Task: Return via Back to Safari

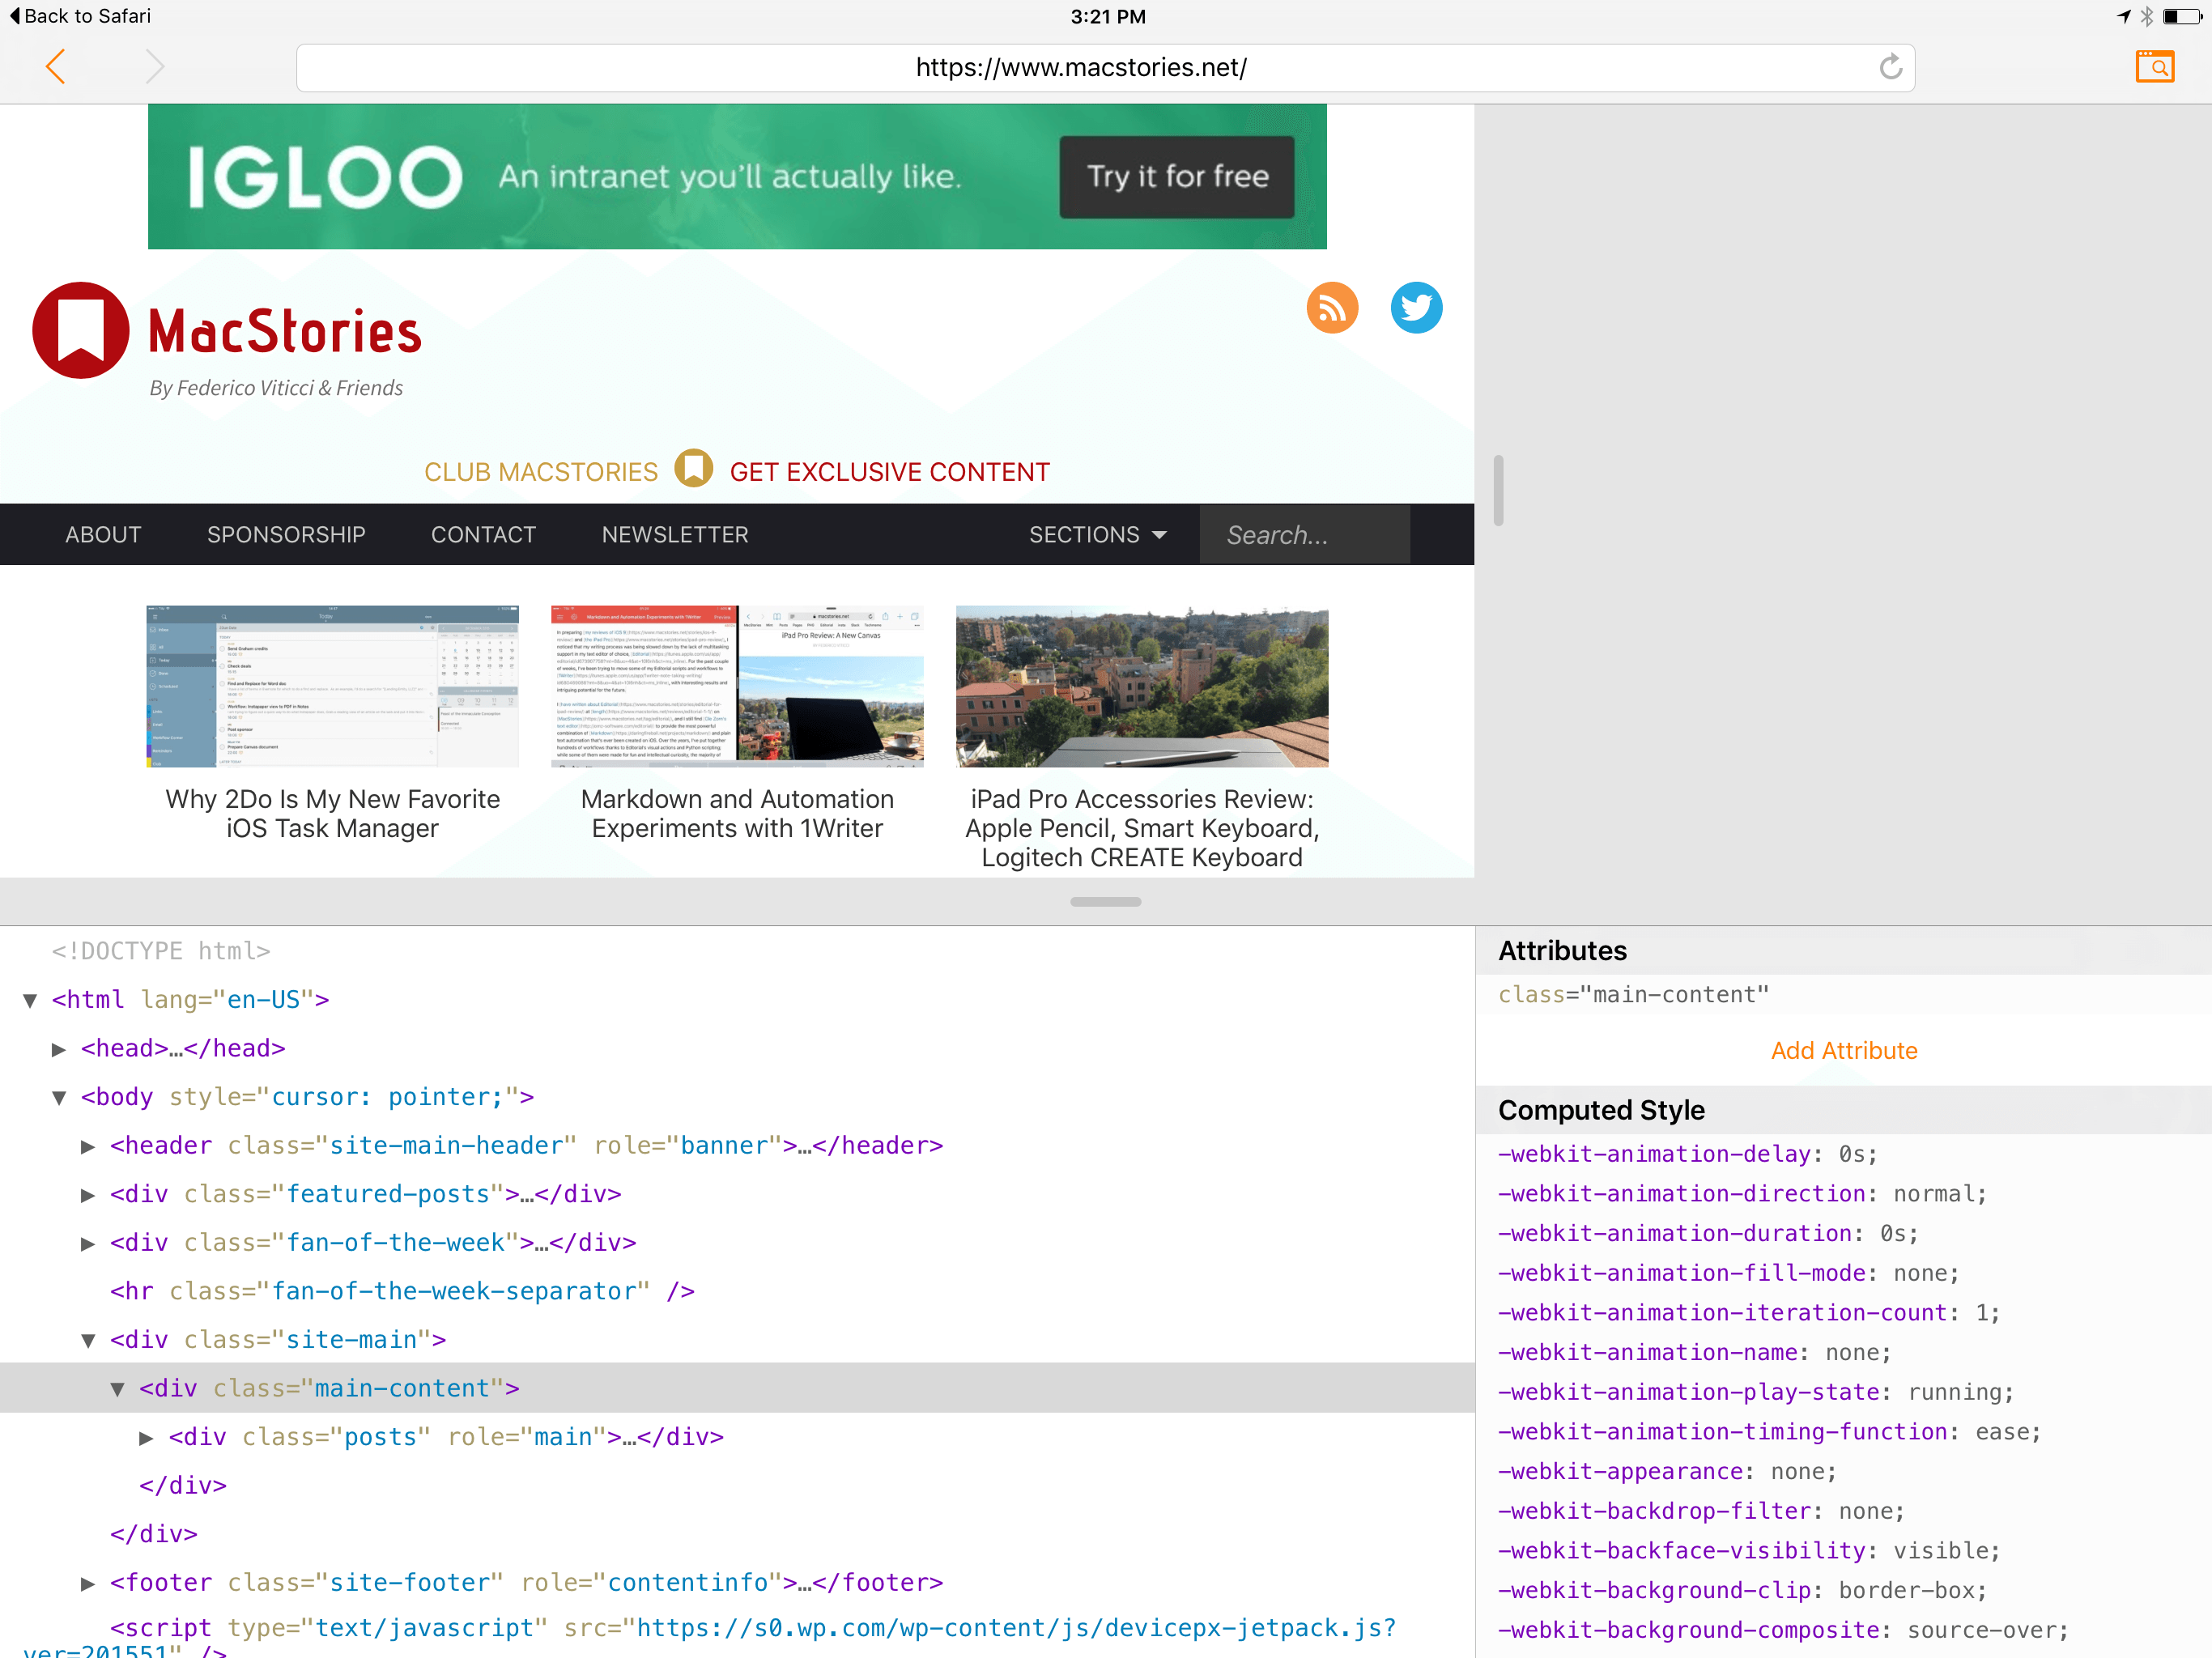Action: 80,16
